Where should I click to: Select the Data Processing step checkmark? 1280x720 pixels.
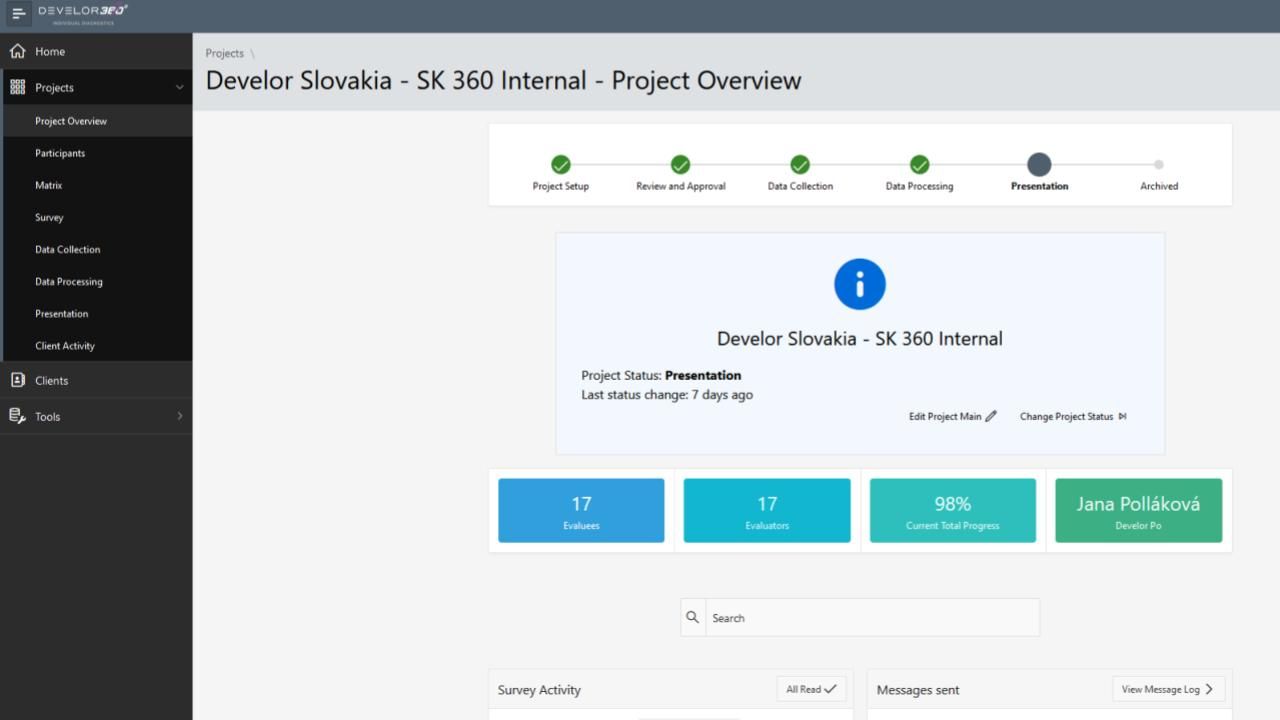click(x=919, y=165)
